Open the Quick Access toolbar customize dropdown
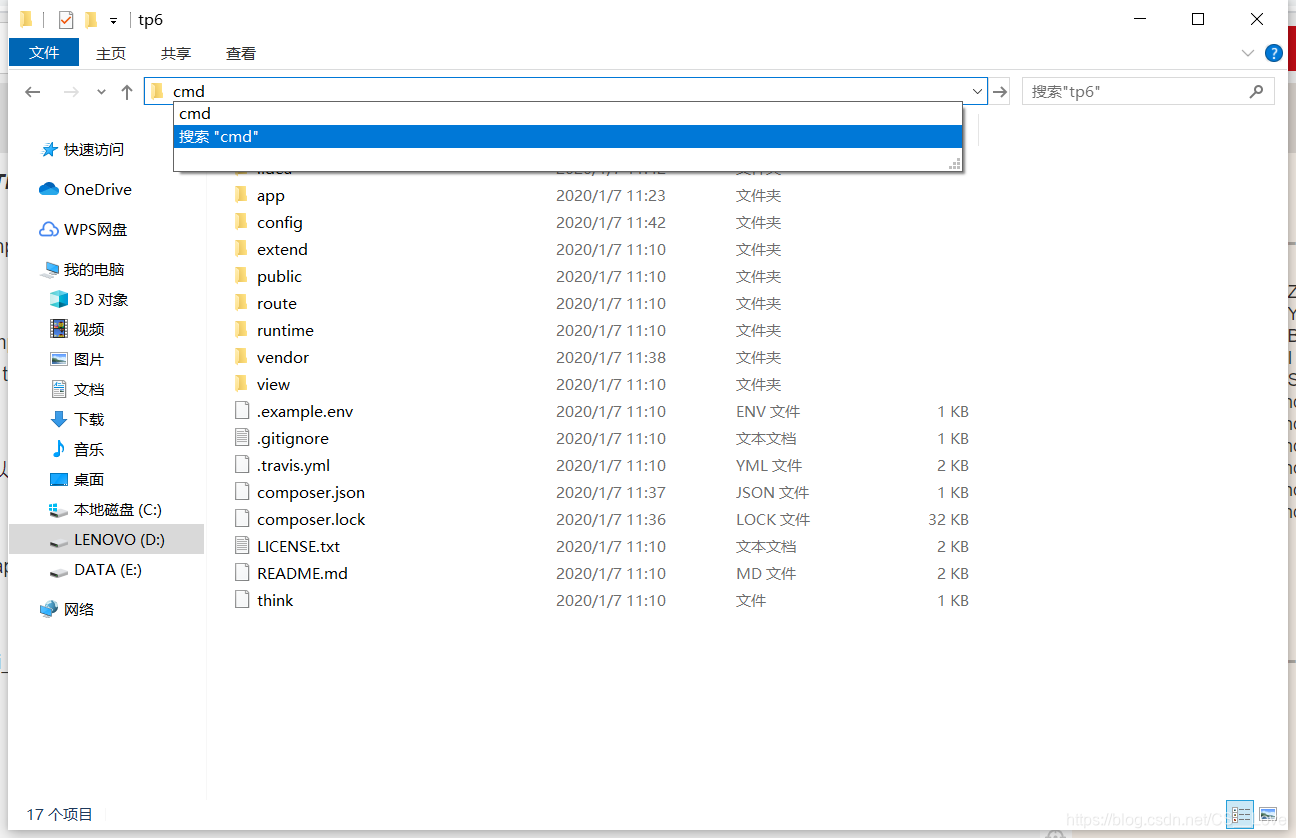This screenshot has width=1296, height=838. [113, 20]
